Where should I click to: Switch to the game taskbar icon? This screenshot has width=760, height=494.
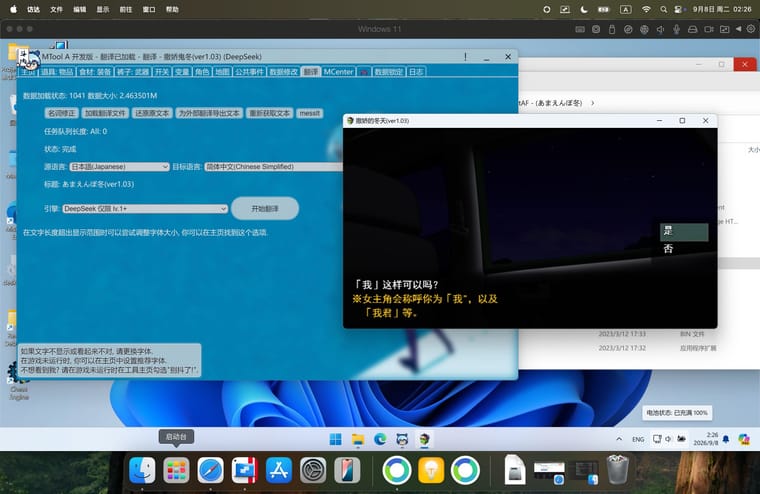coord(425,439)
